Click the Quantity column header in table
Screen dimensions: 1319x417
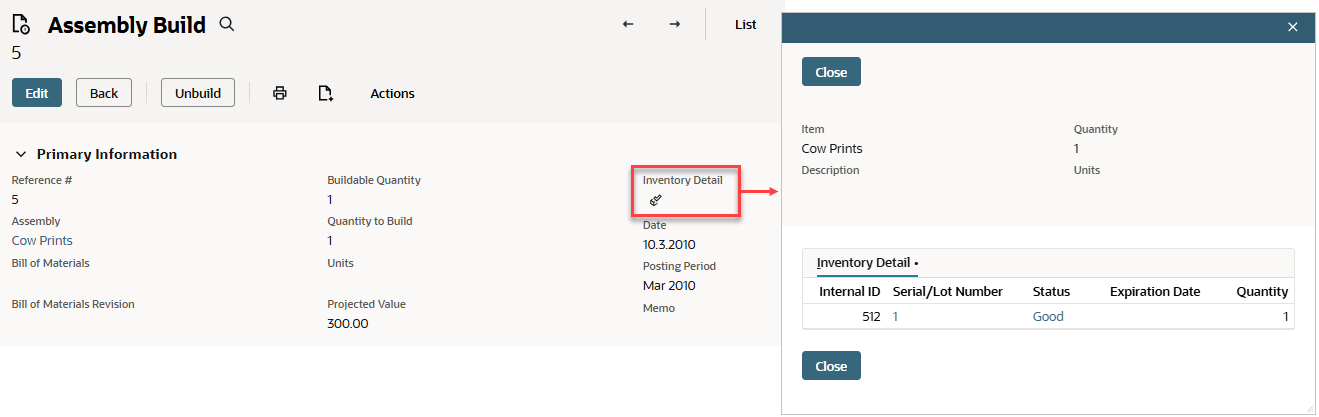tap(1261, 291)
